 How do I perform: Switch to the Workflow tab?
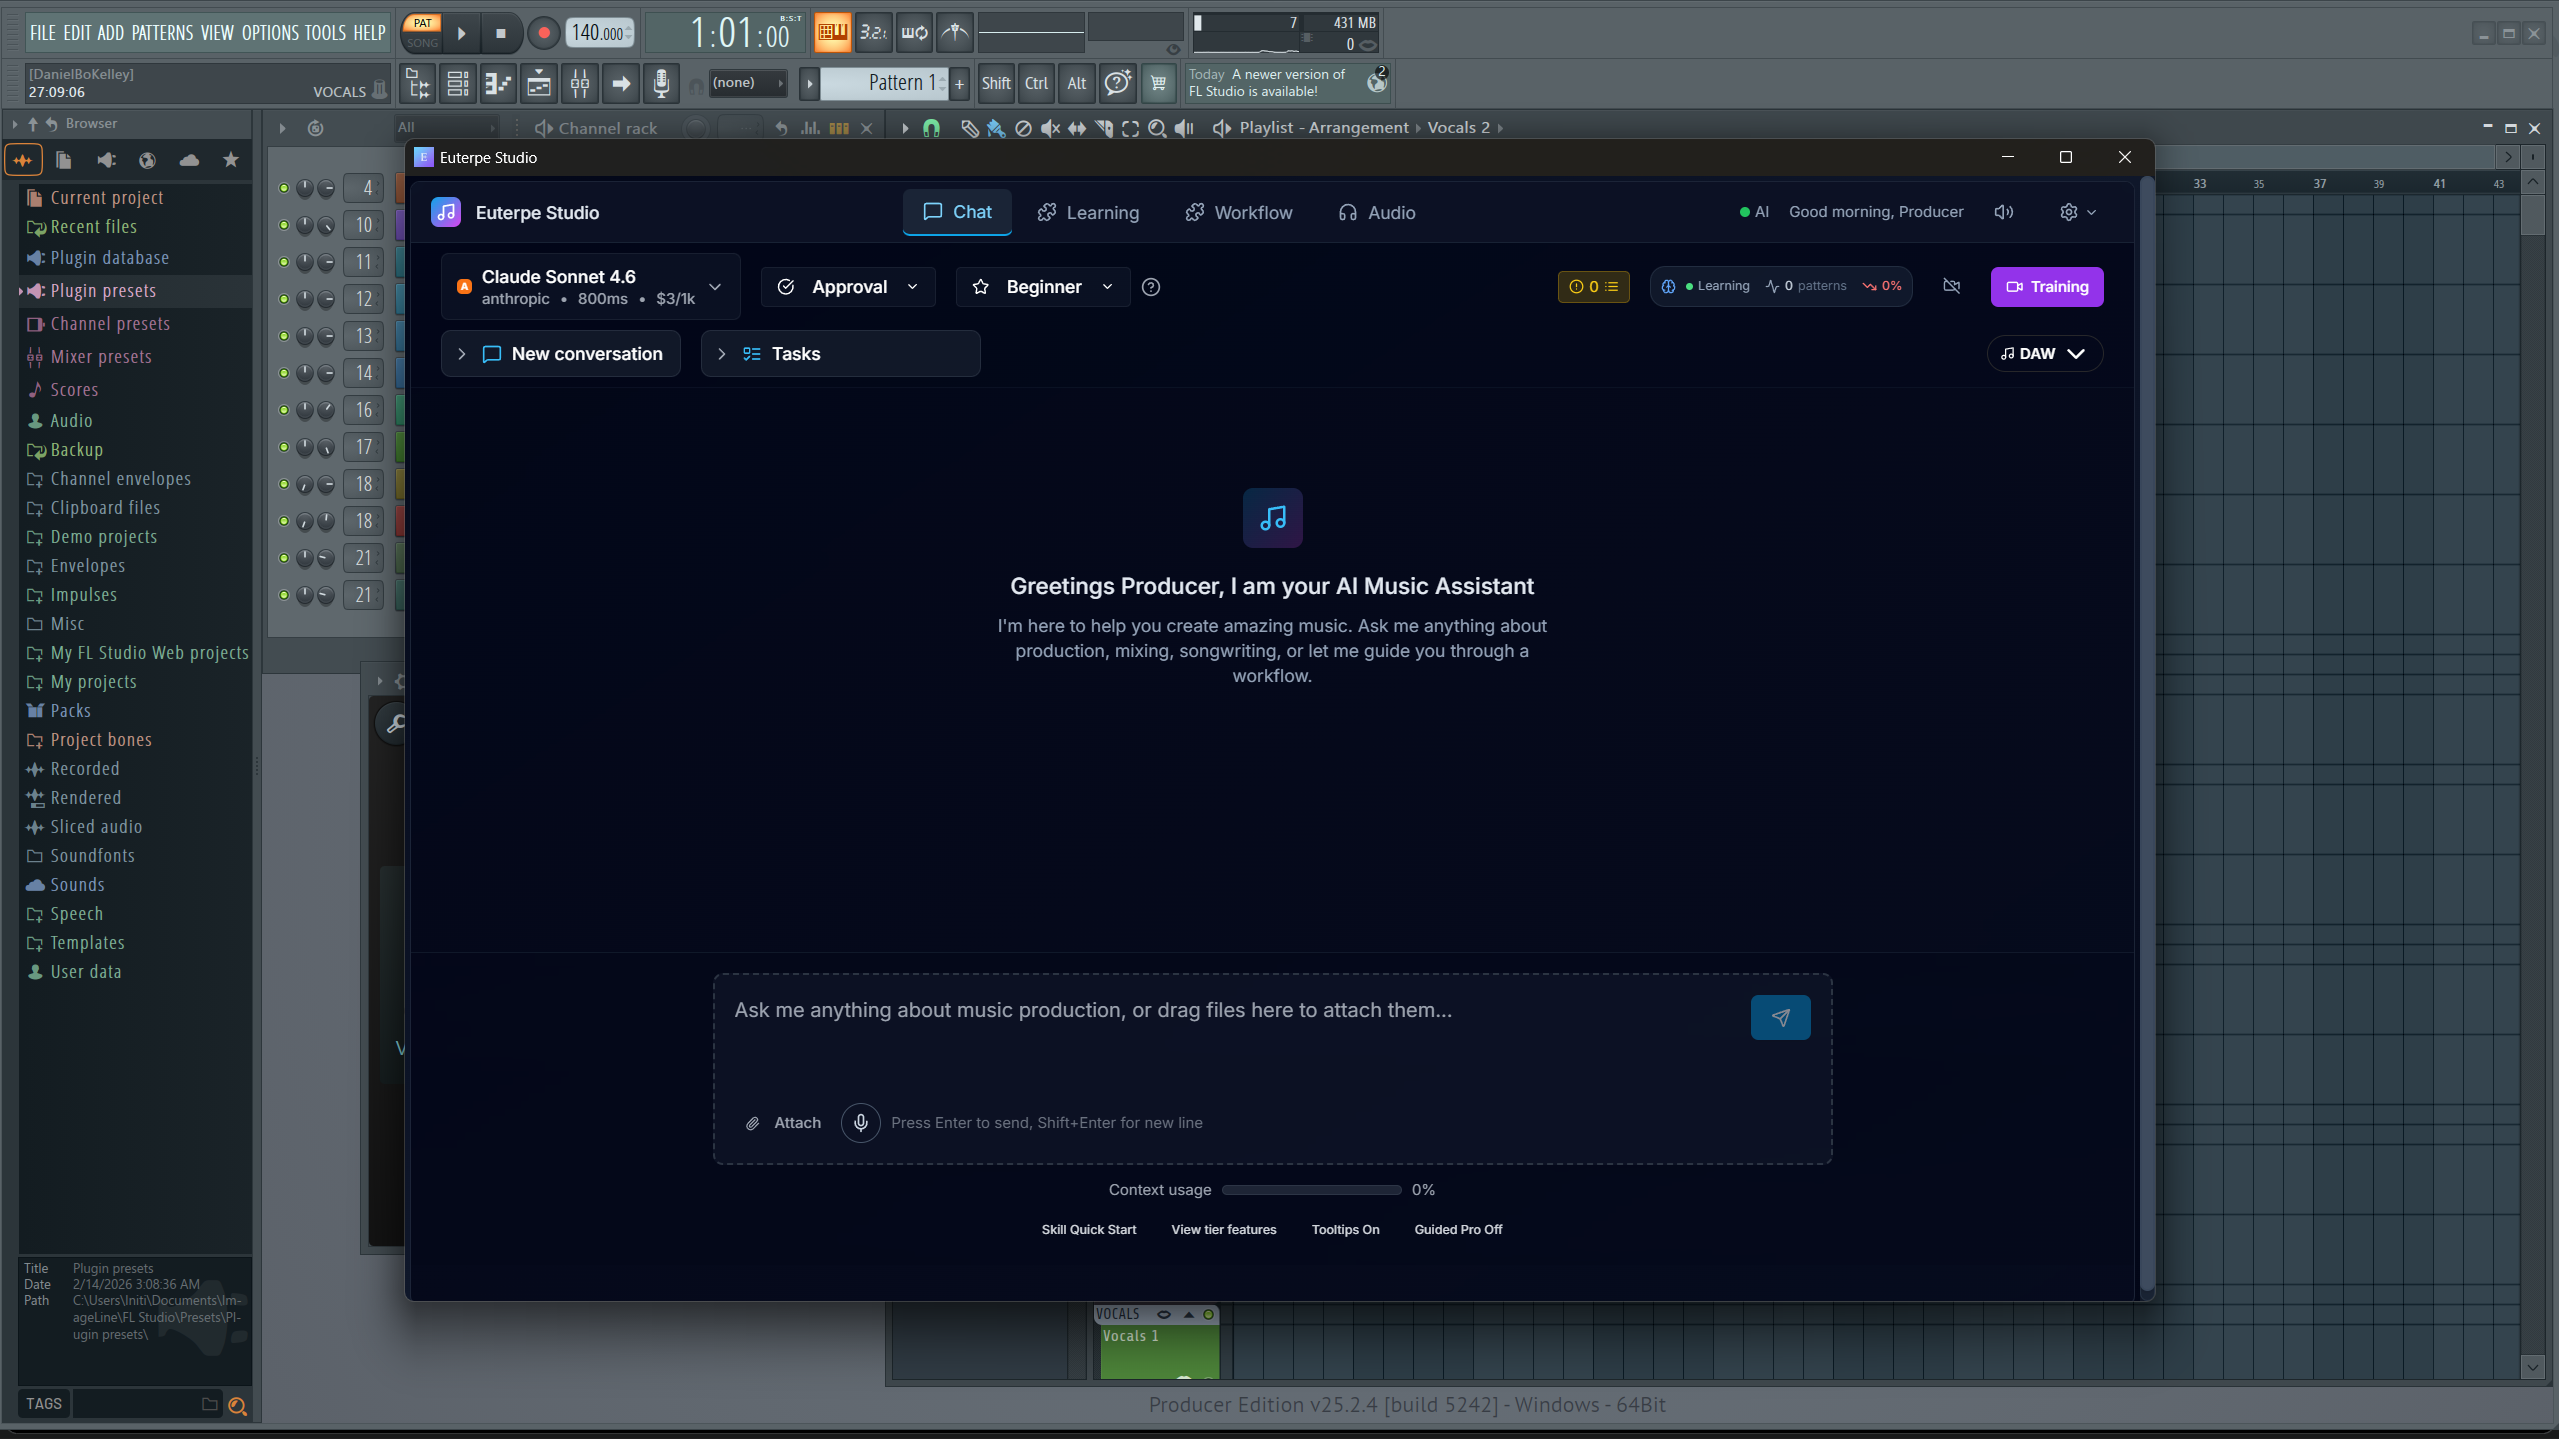(x=1239, y=213)
